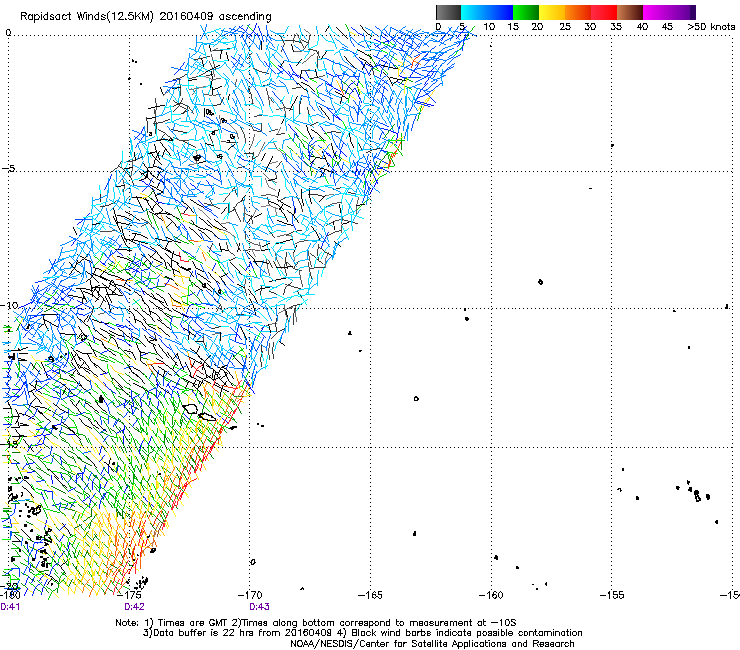
Task: Click the '-175' longitude axis label
Action: pos(130,595)
